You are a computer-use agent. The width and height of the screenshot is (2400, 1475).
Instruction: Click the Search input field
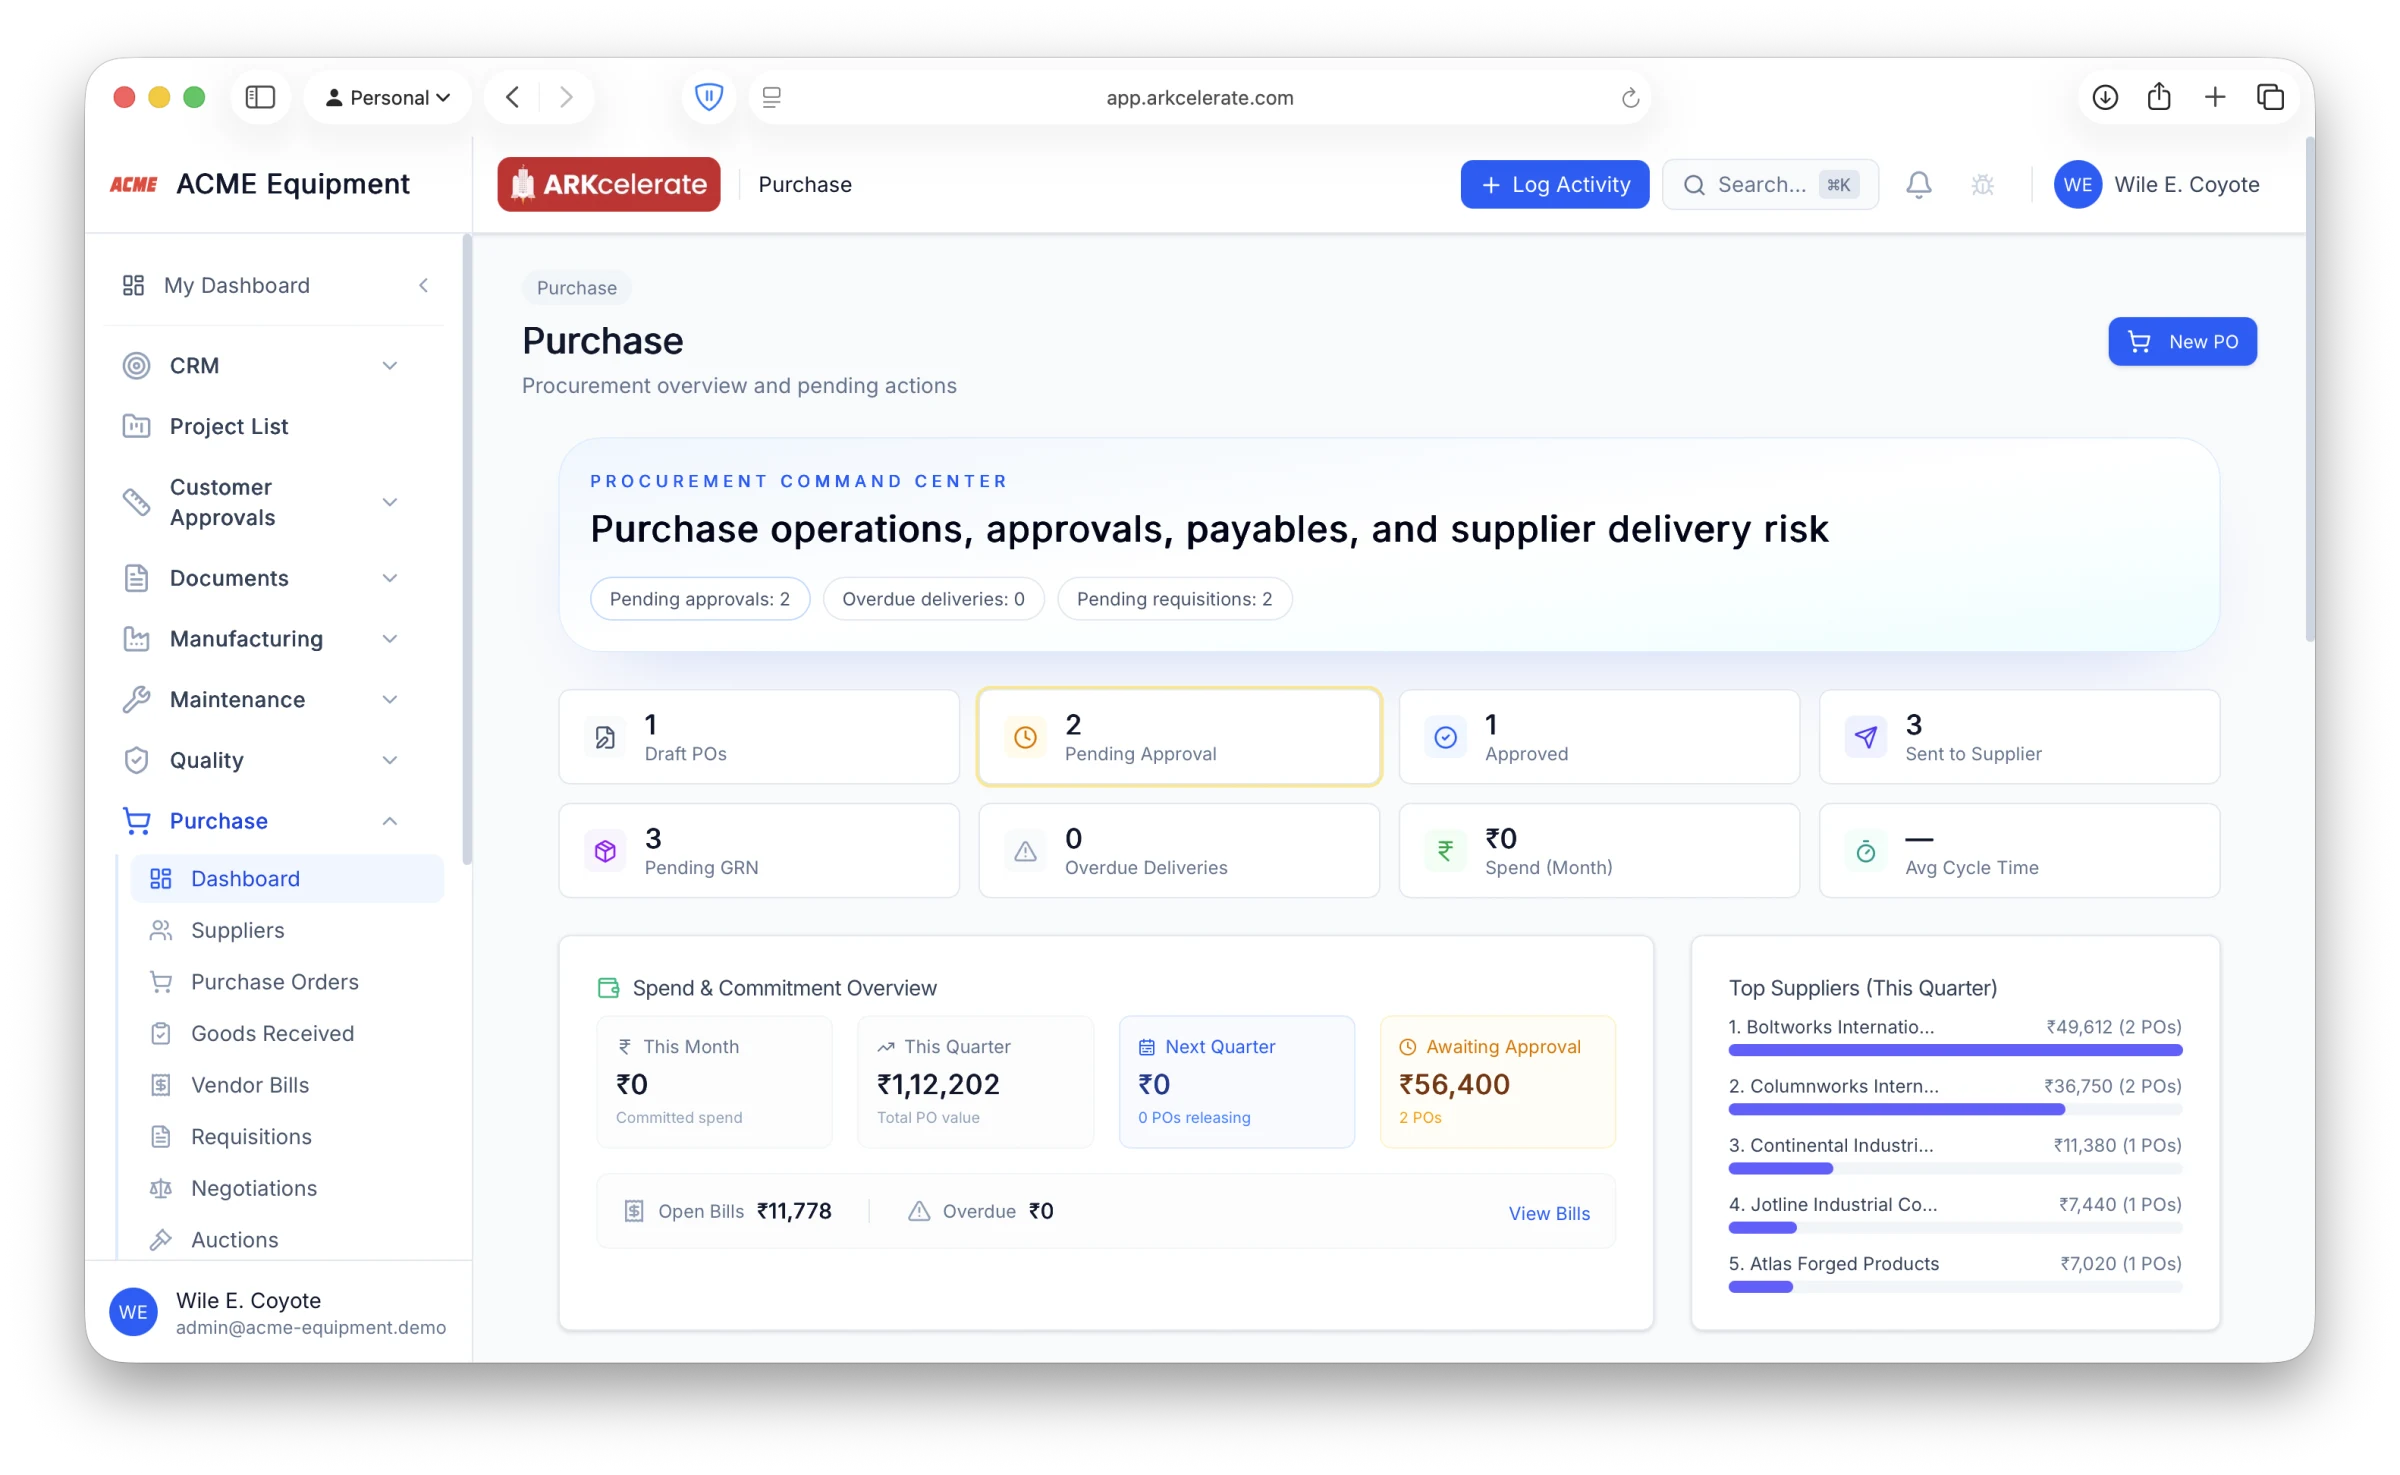point(1770,185)
